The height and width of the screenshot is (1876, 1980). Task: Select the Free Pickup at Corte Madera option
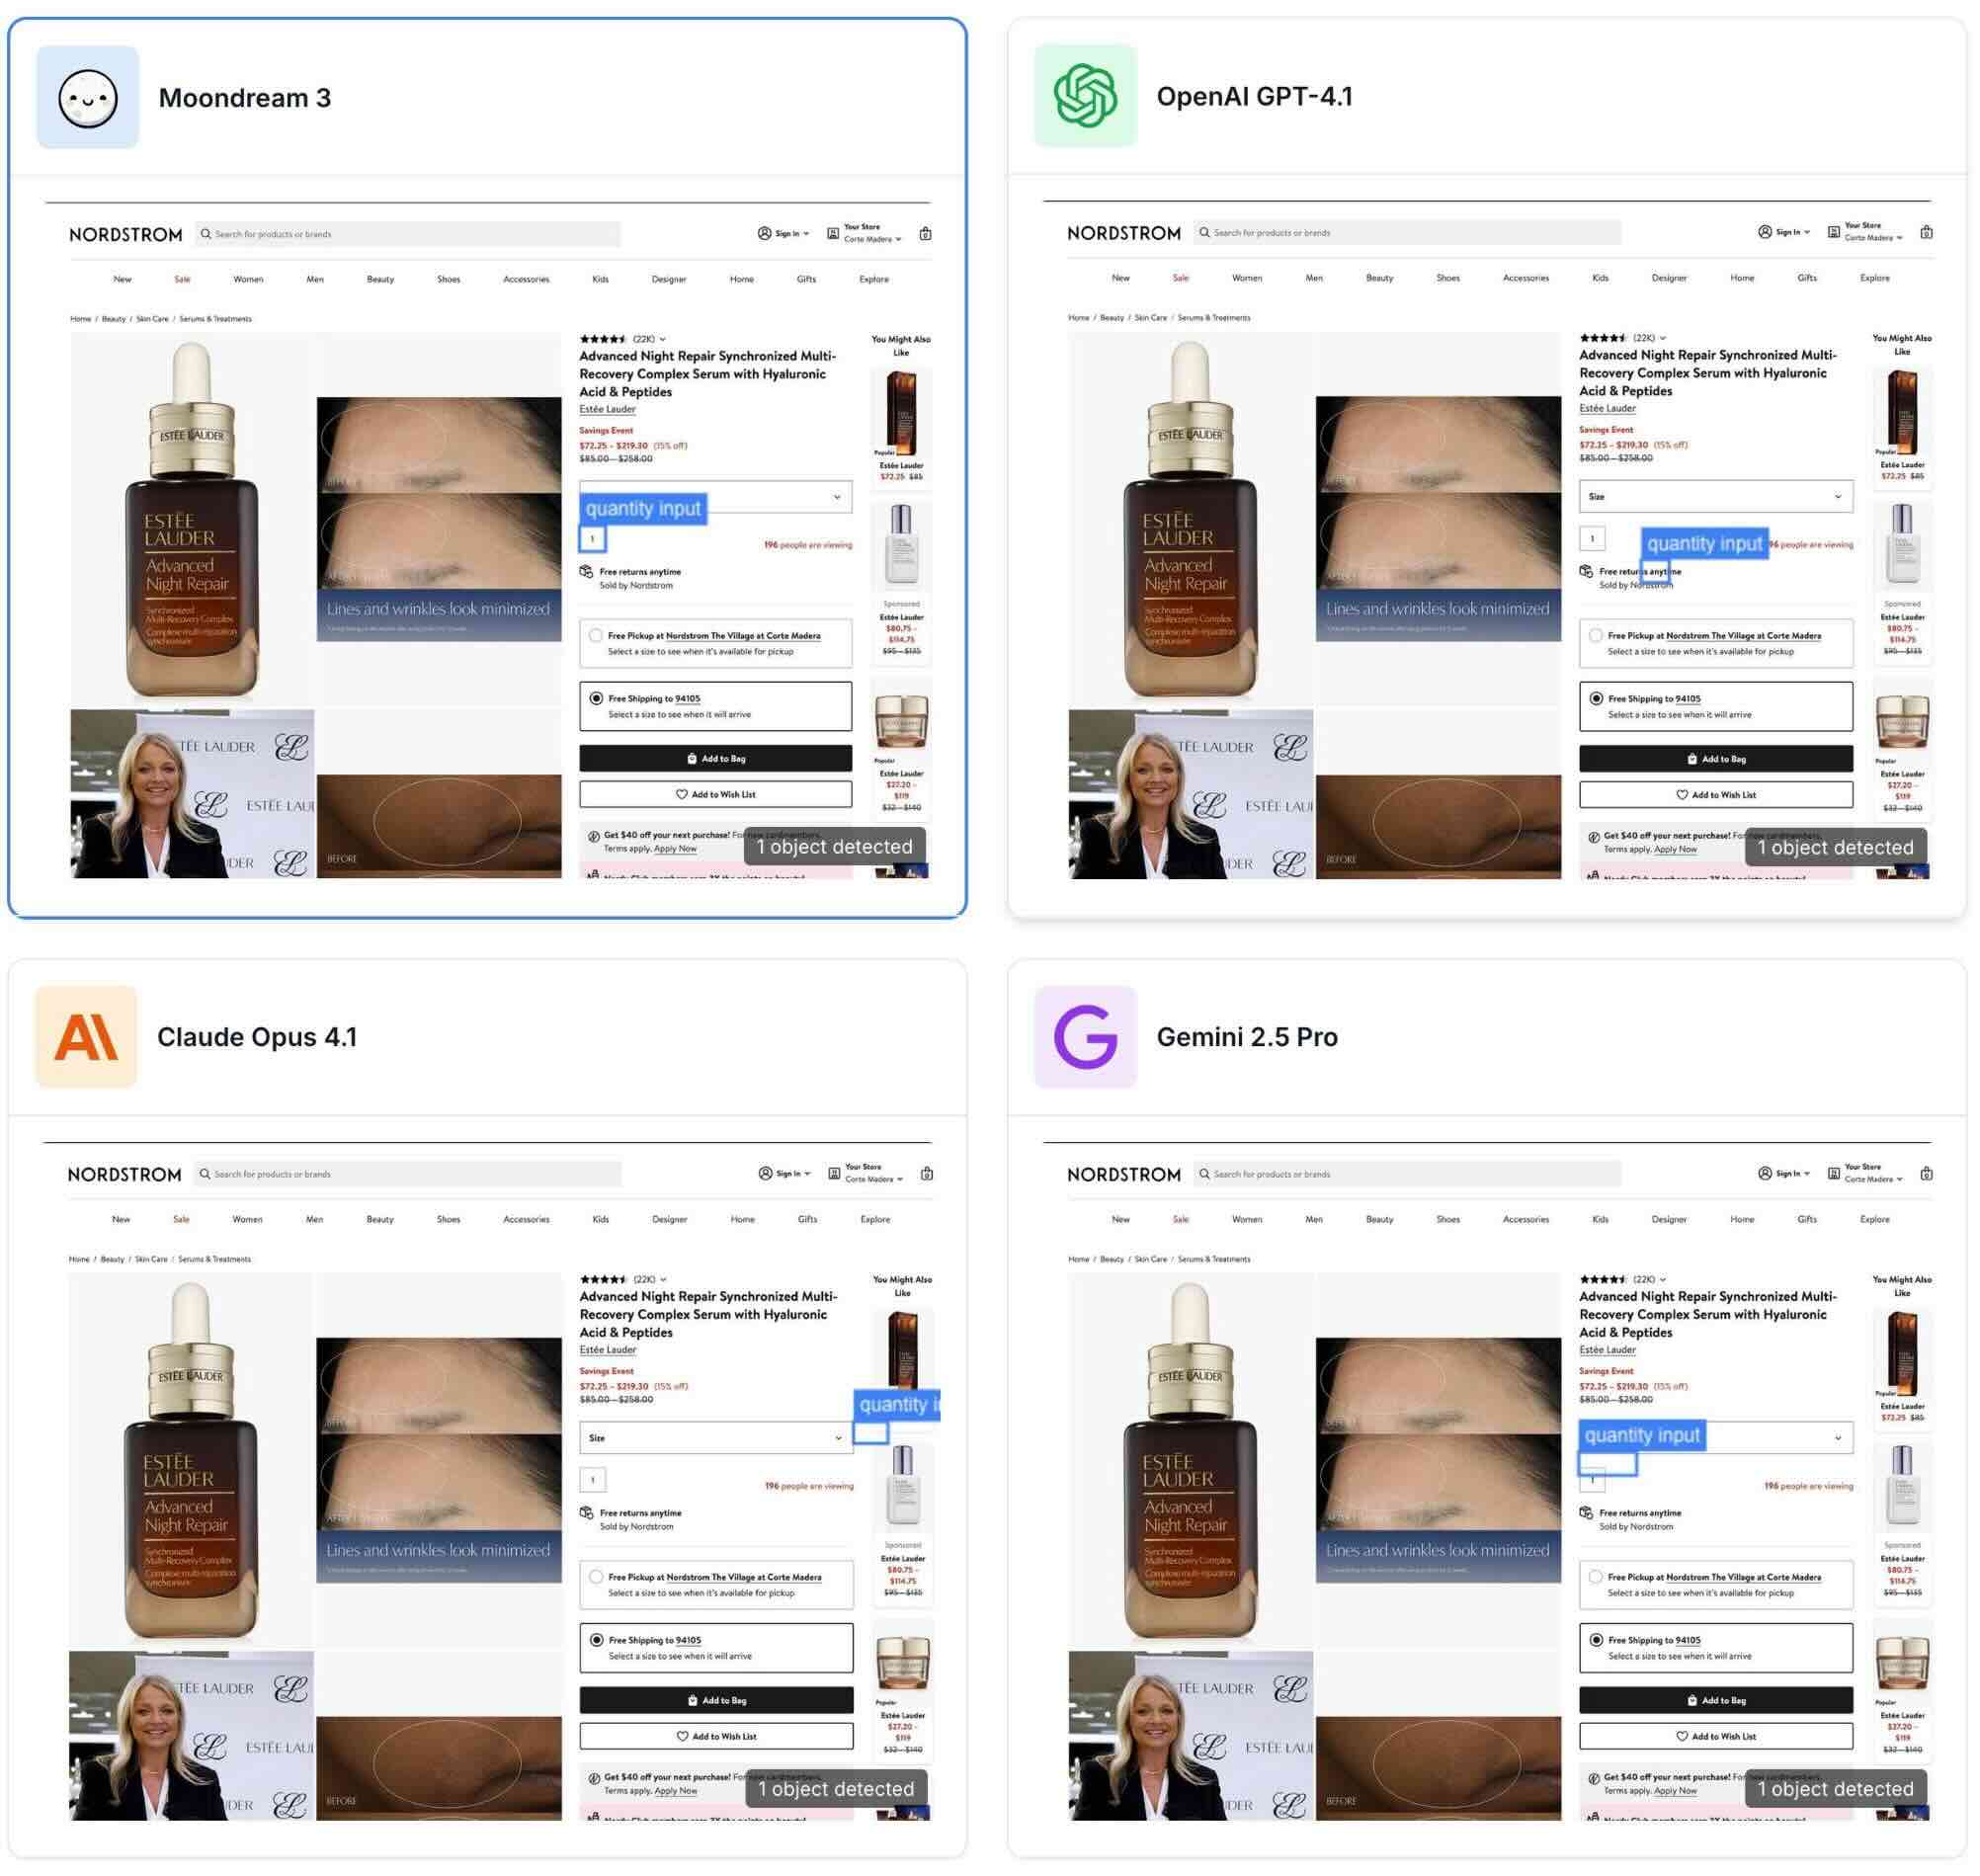click(x=596, y=637)
